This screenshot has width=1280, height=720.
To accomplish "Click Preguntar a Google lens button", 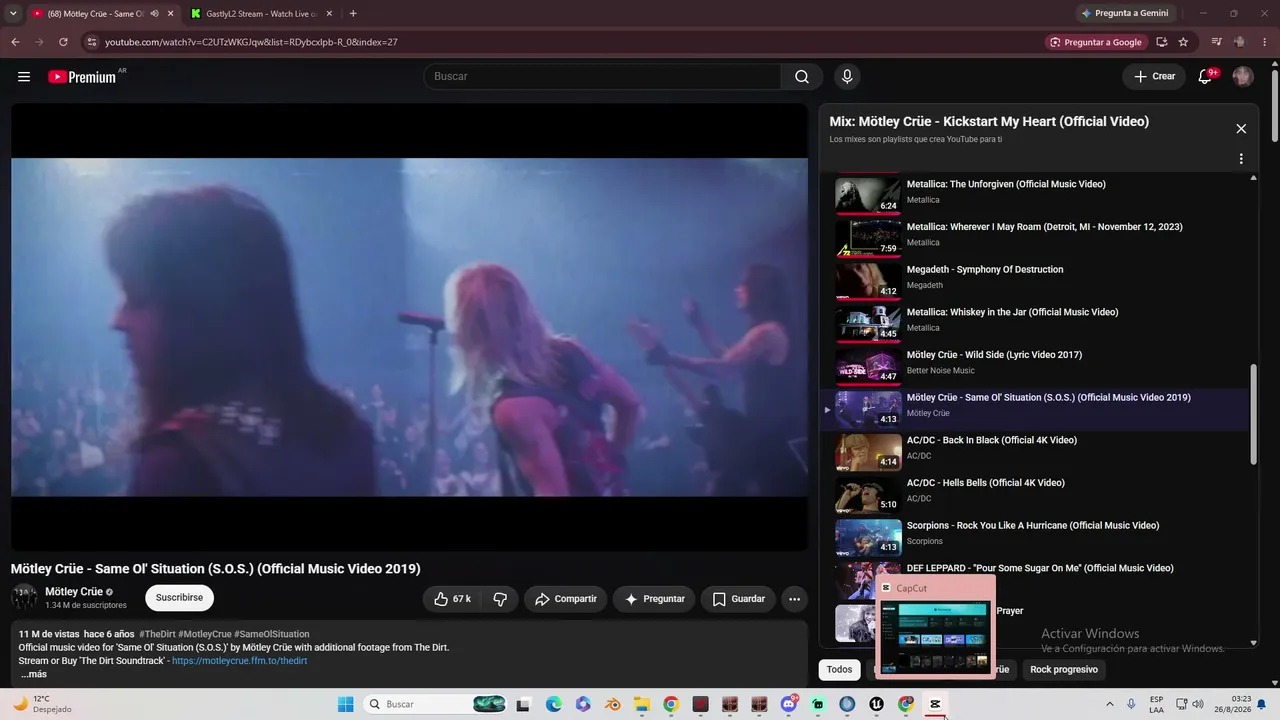I will point(1096,42).
